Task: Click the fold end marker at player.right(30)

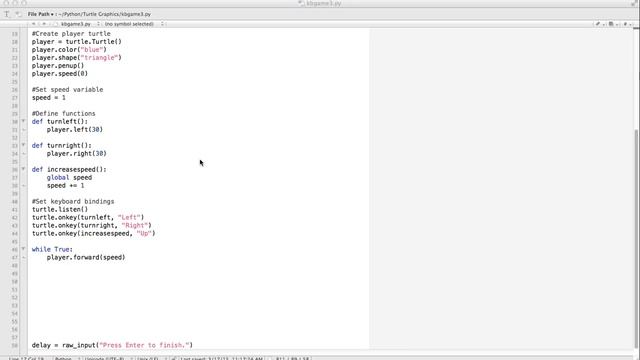Action: click(24, 153)
